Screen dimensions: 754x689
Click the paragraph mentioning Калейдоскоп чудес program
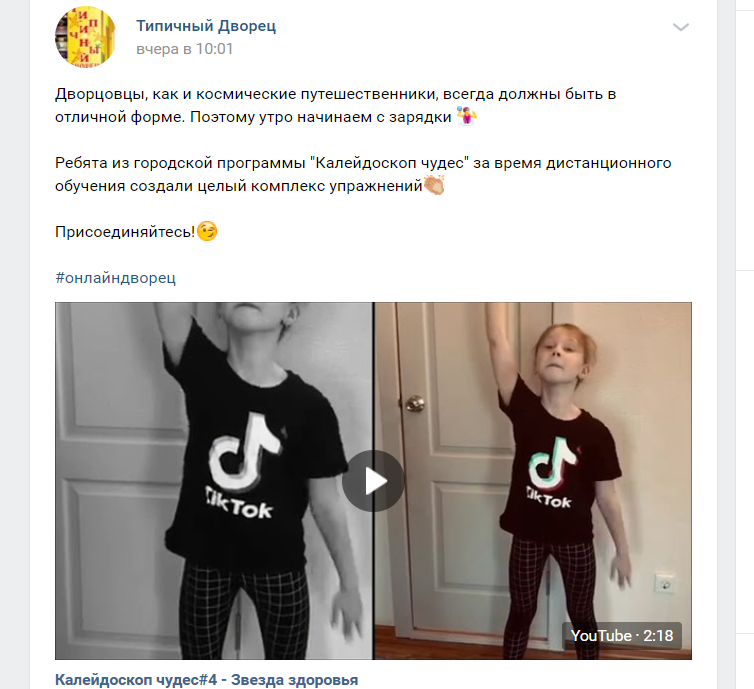click(x=363, y=174)
